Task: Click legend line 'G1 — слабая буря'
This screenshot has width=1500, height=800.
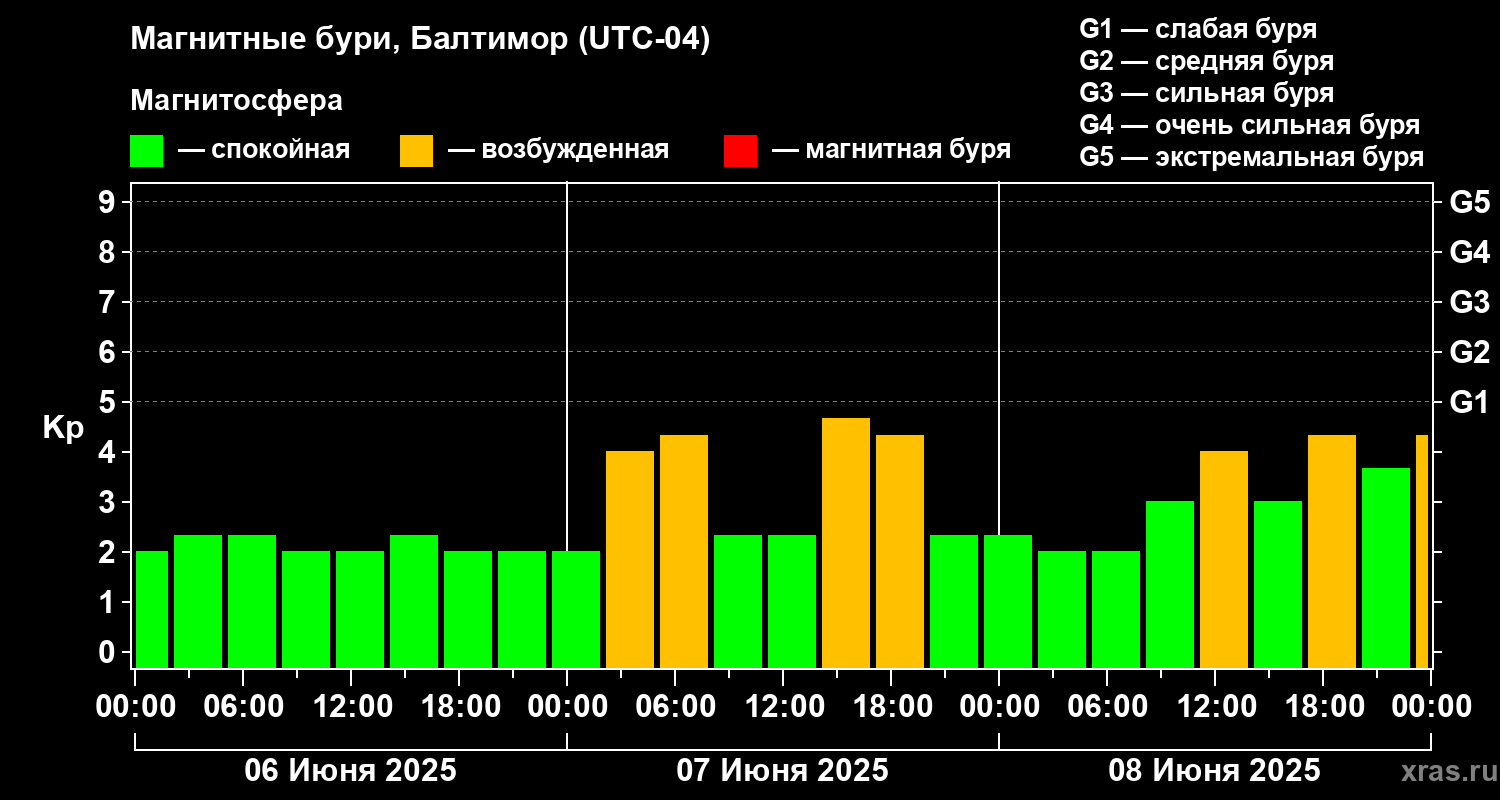Action: click(x=1198, y=28)
